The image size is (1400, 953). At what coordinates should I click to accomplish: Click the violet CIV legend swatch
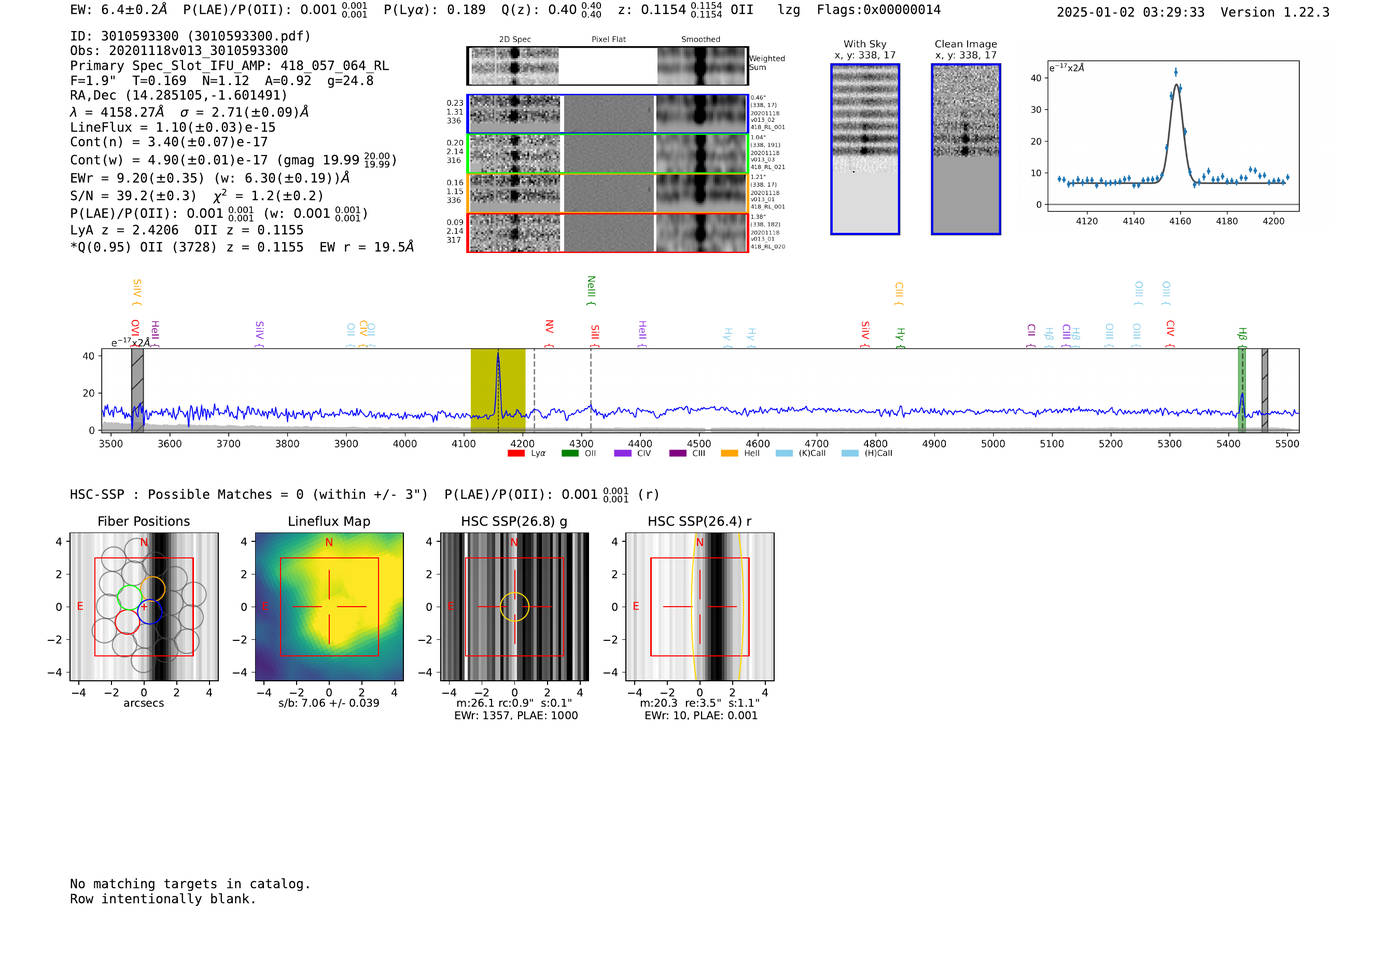(x=623, y=453)
